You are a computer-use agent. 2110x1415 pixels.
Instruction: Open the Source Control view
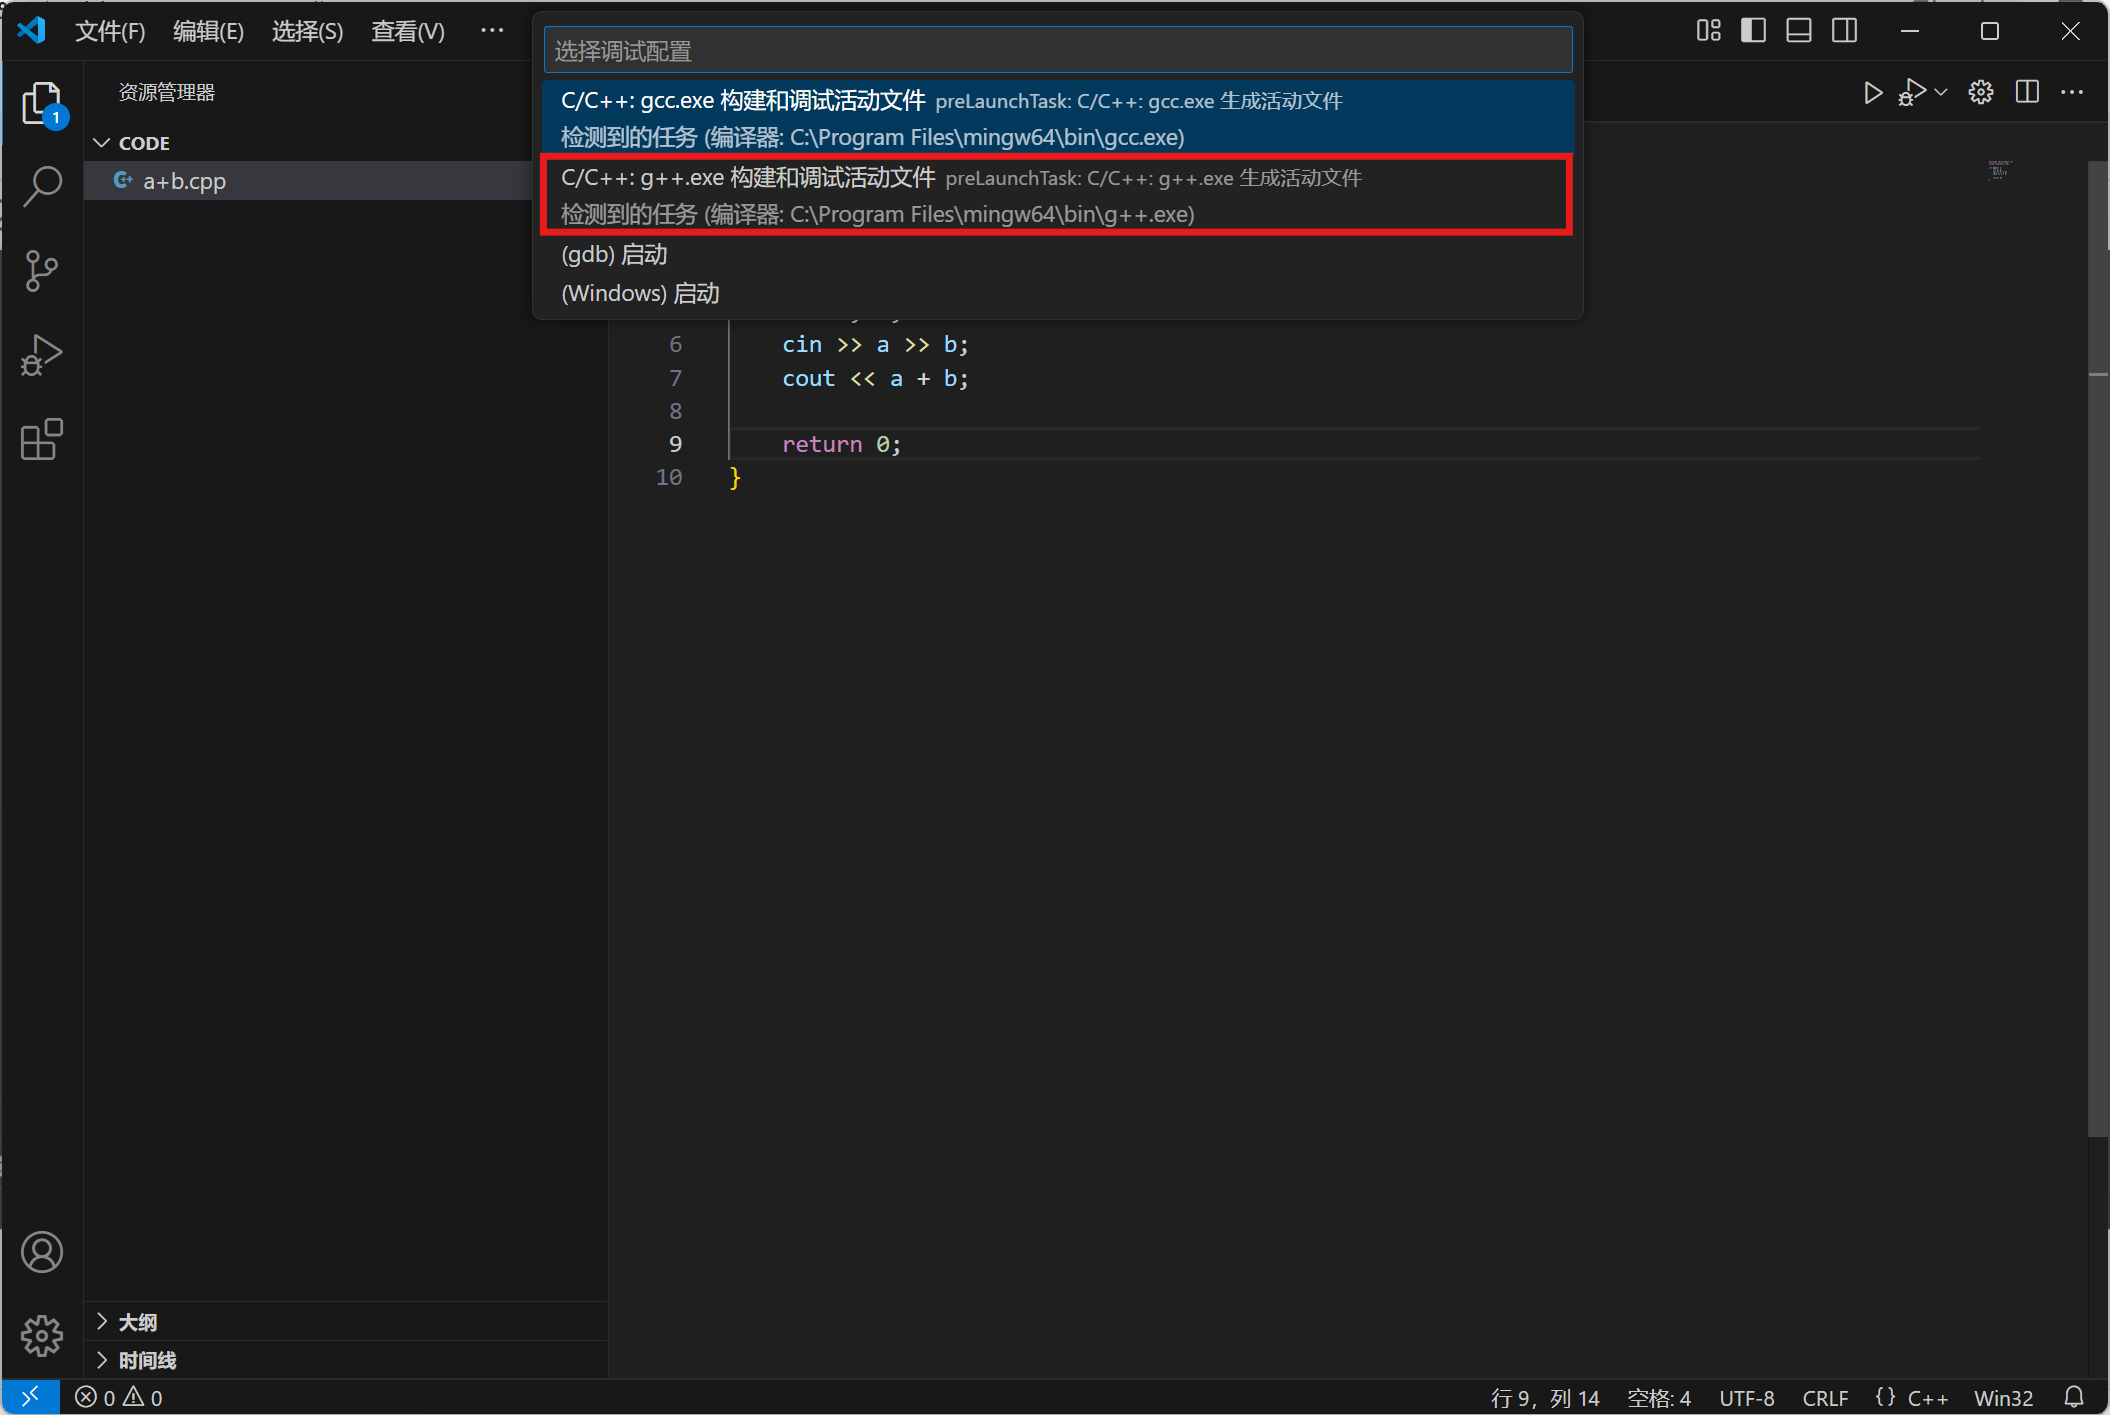(42, 271)
